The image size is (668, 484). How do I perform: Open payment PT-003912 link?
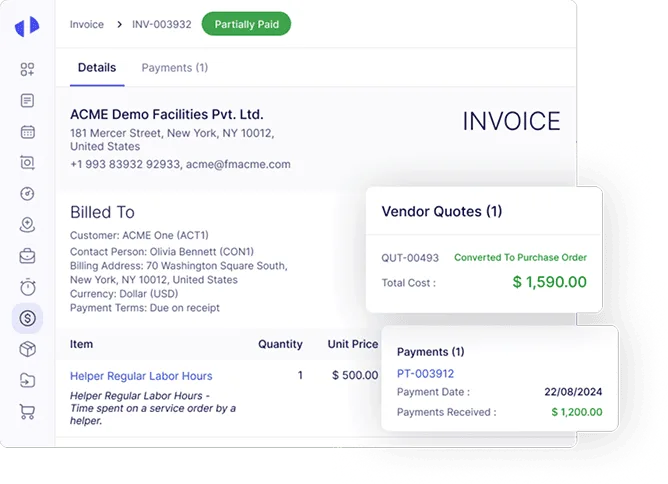[425, 374]
